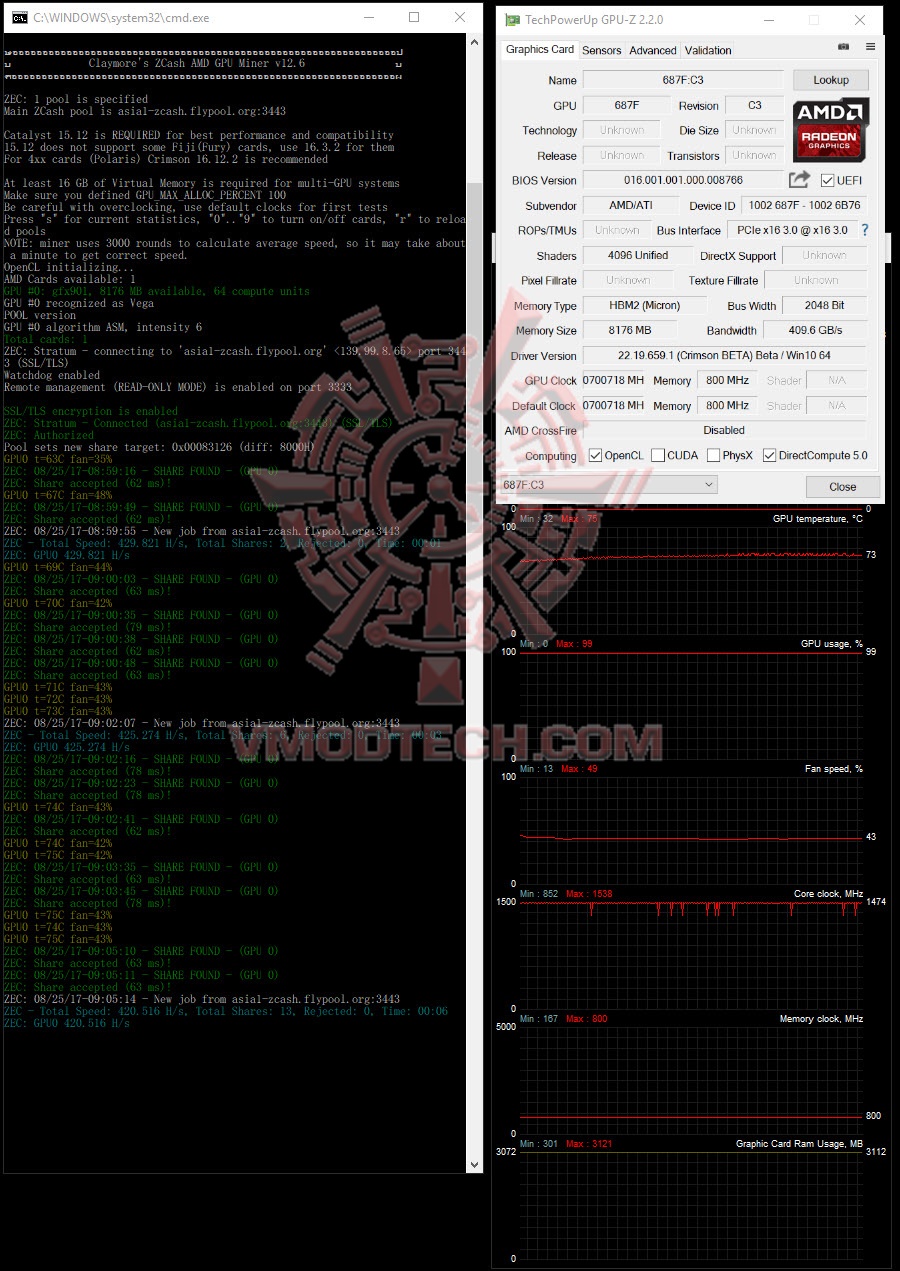Click the Shaders field 4096 Unified

[638, 255]
